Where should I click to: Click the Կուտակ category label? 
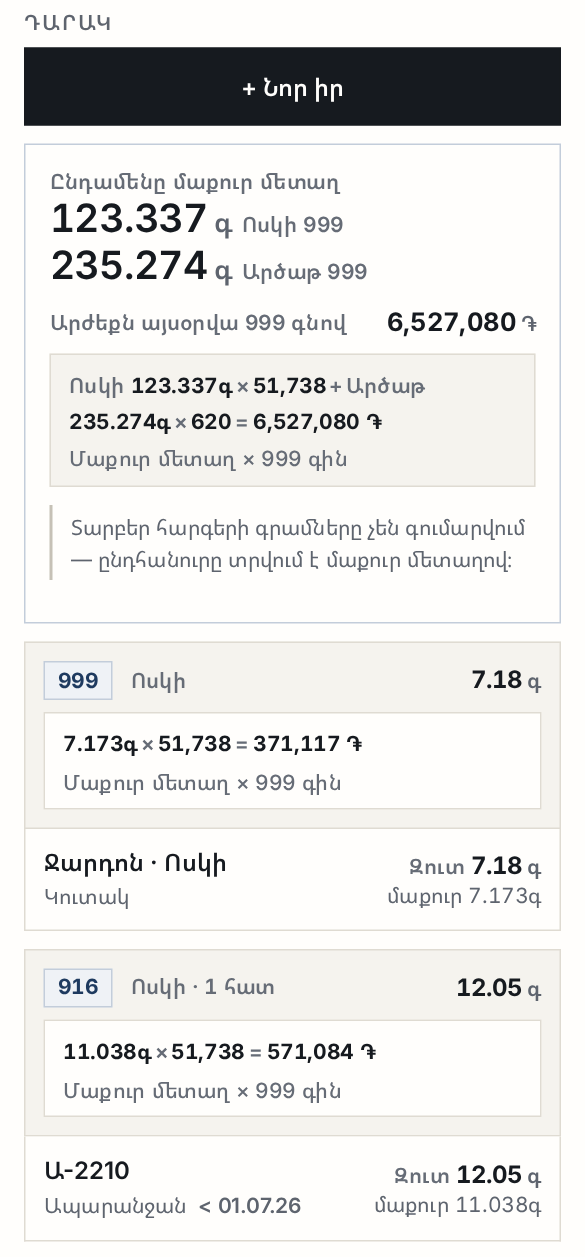click(87, 897)
